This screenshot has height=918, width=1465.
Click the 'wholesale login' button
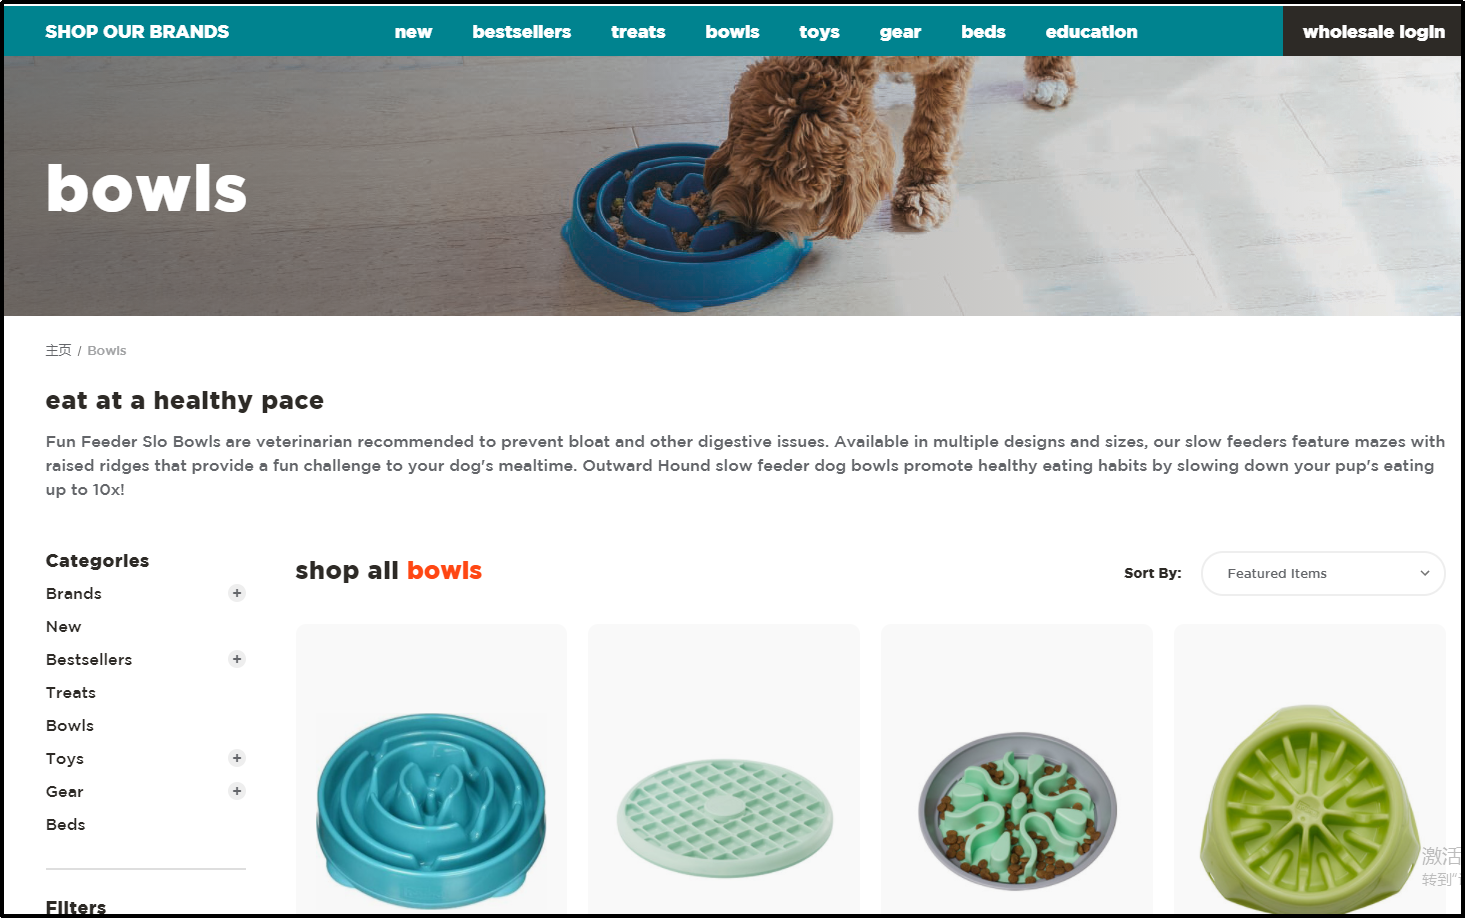[1373, 31]
